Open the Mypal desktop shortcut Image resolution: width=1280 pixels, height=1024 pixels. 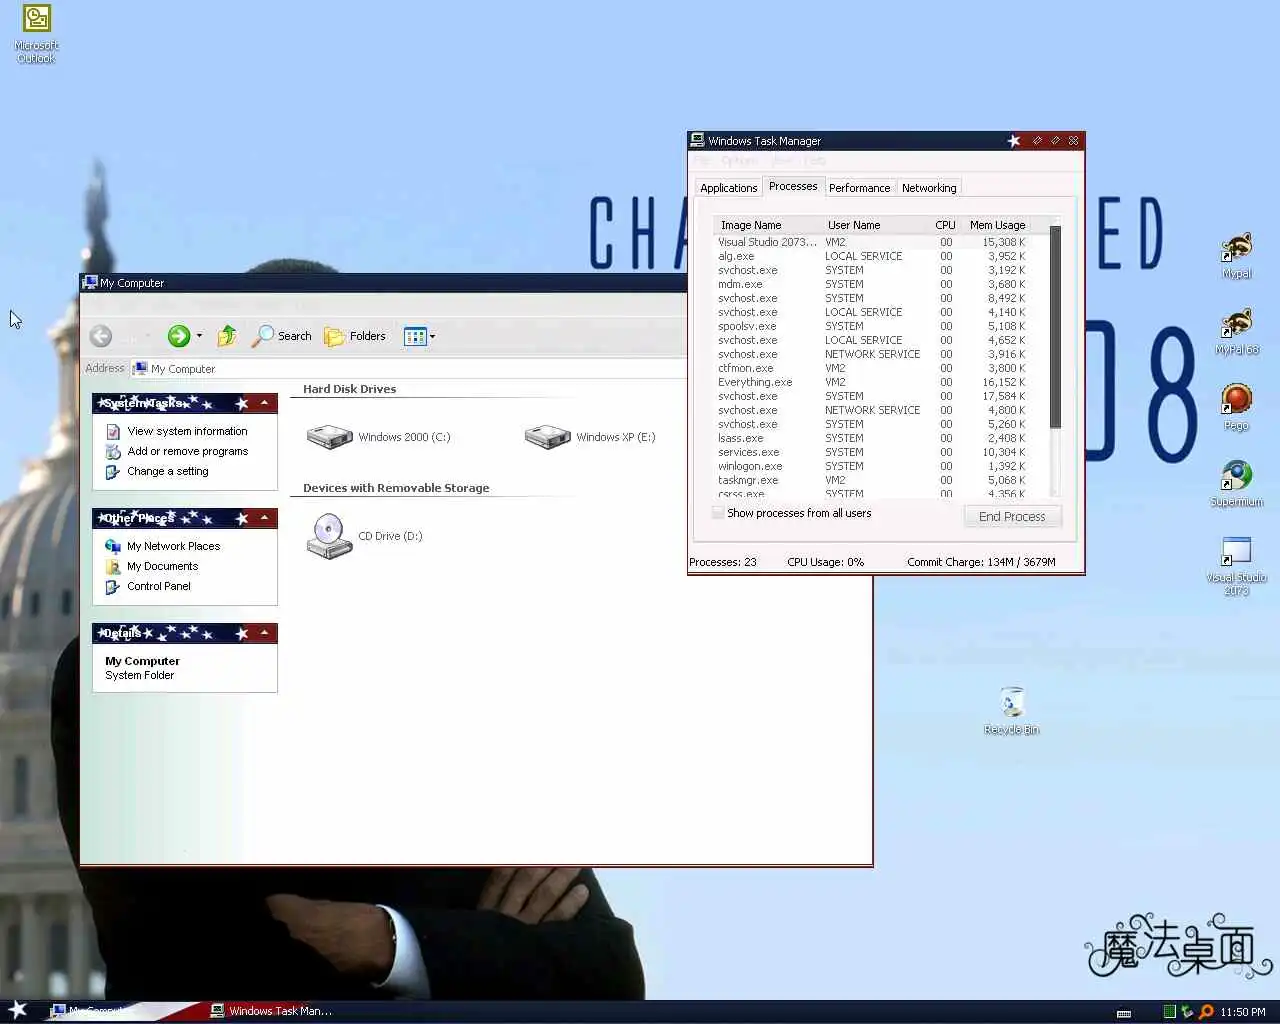coord(1237,255)
